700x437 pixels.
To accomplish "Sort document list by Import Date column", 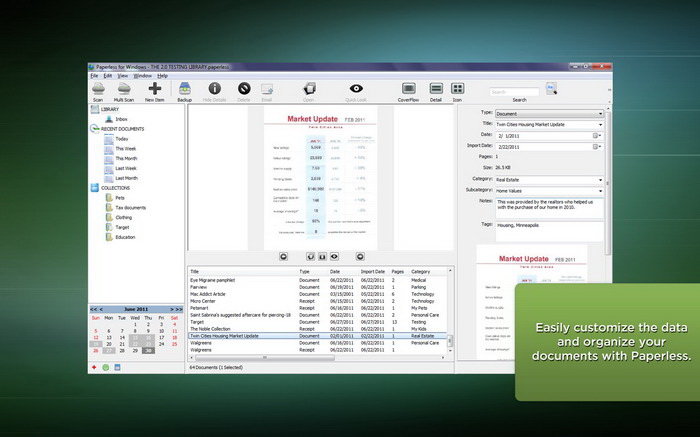I will point(374,271).
